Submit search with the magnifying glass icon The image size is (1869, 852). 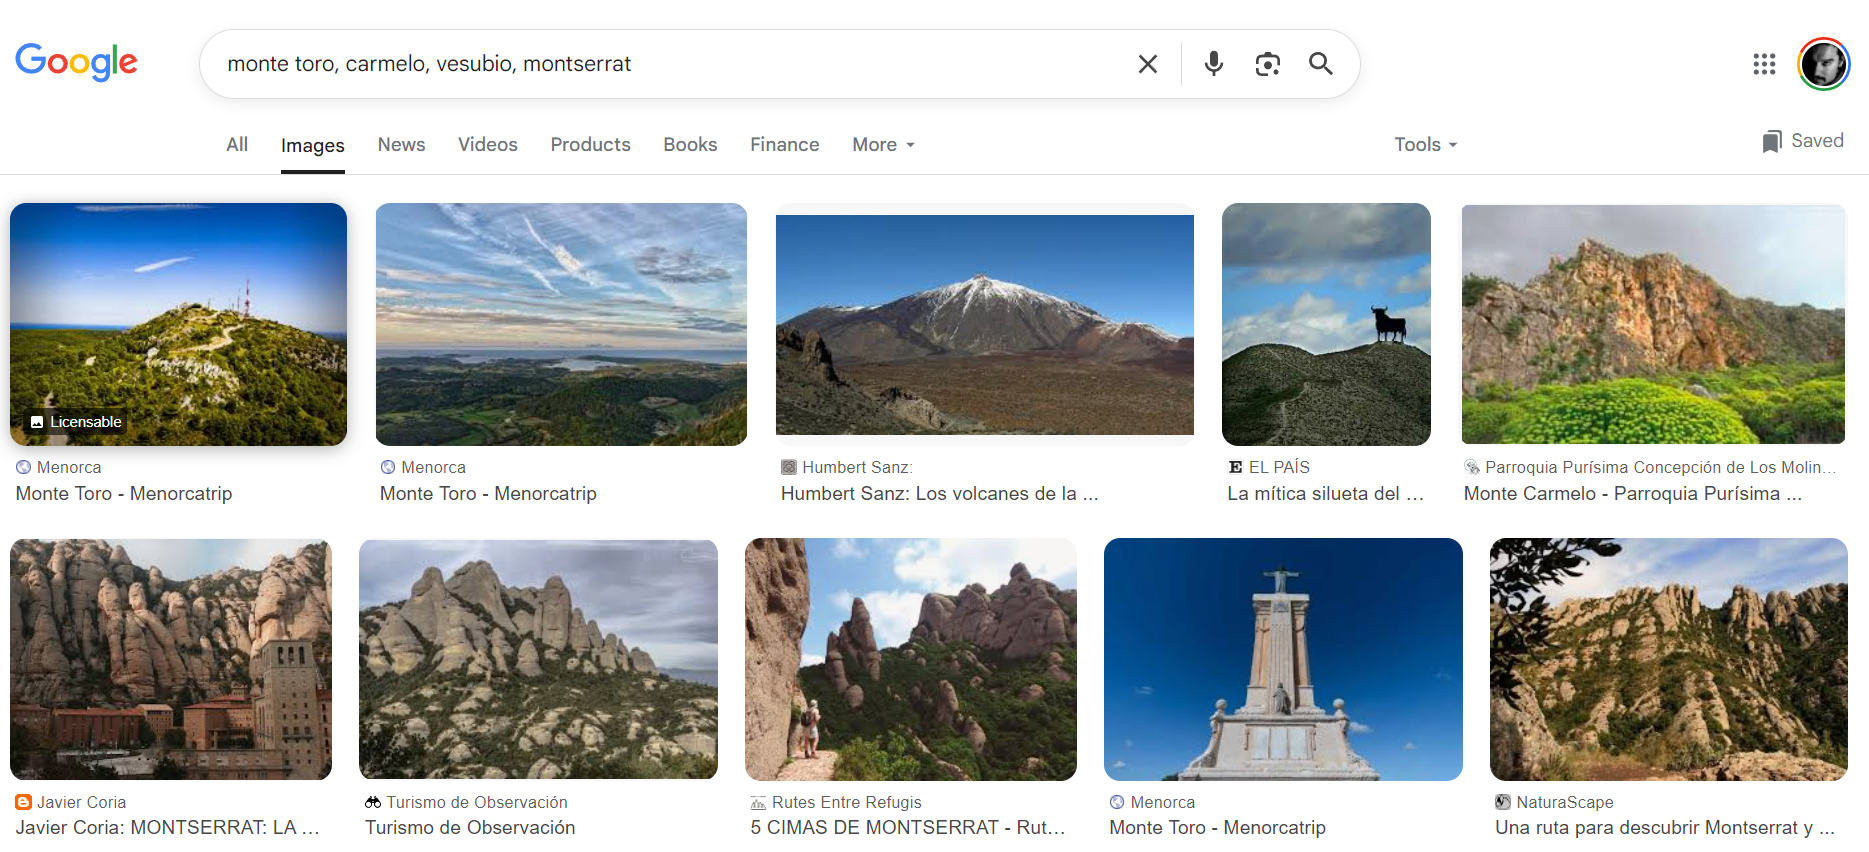[1321, 64]
